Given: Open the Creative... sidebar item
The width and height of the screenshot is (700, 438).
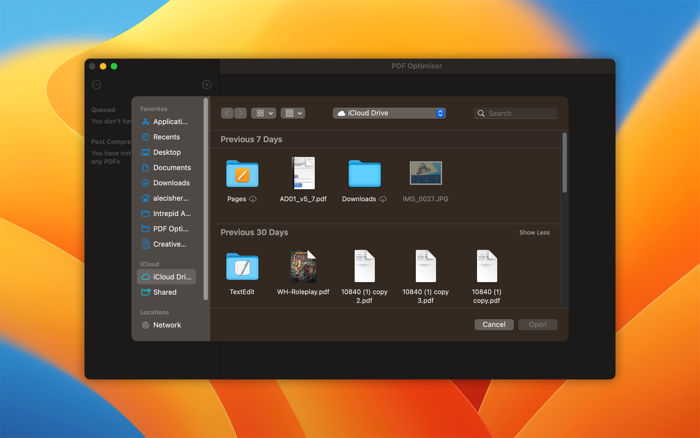Looking at the screenshot, I should point(166,244).
